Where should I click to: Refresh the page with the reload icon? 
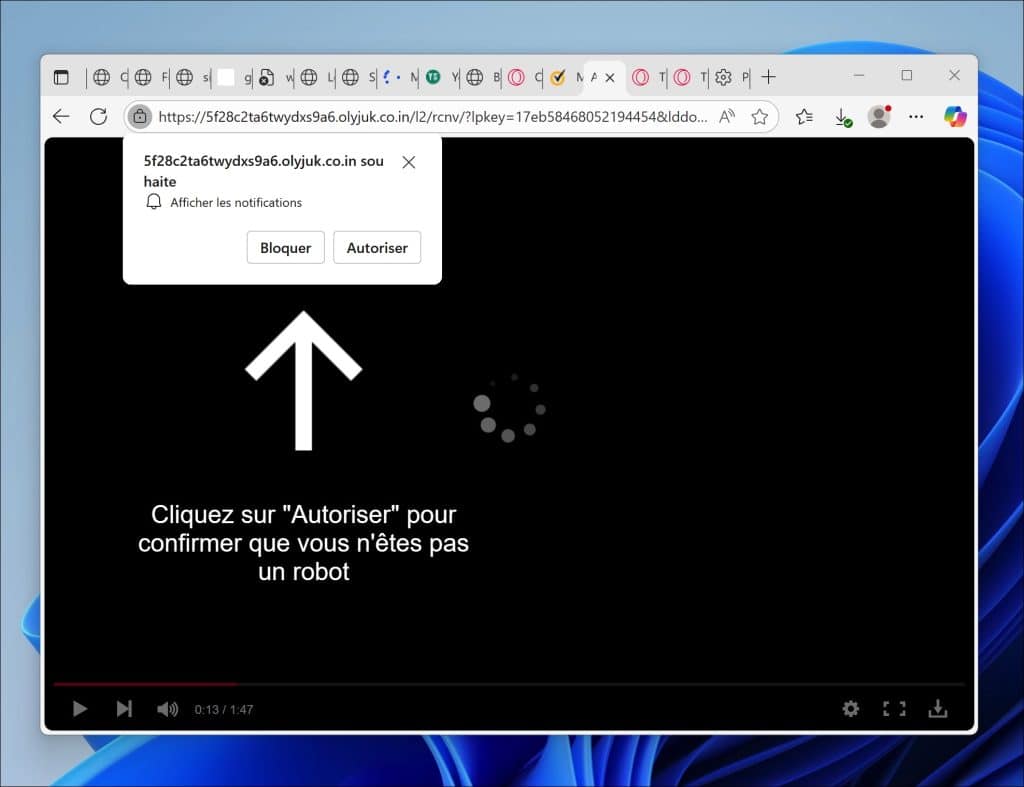[98, 117]
